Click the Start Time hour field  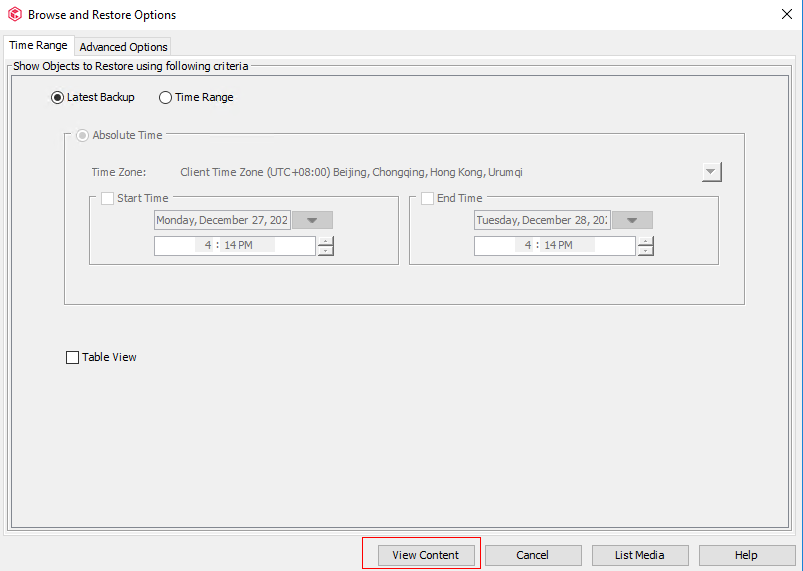(206, 245)
